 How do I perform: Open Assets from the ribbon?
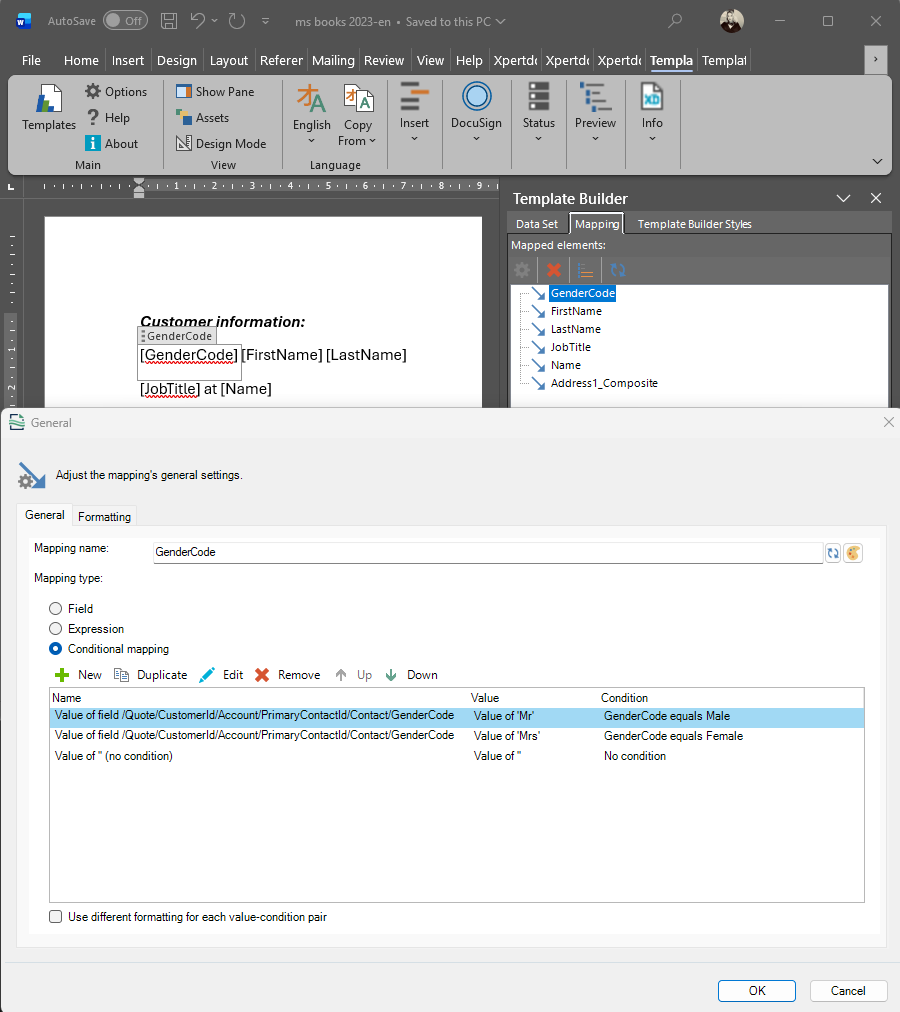click(x=203, y=117)
